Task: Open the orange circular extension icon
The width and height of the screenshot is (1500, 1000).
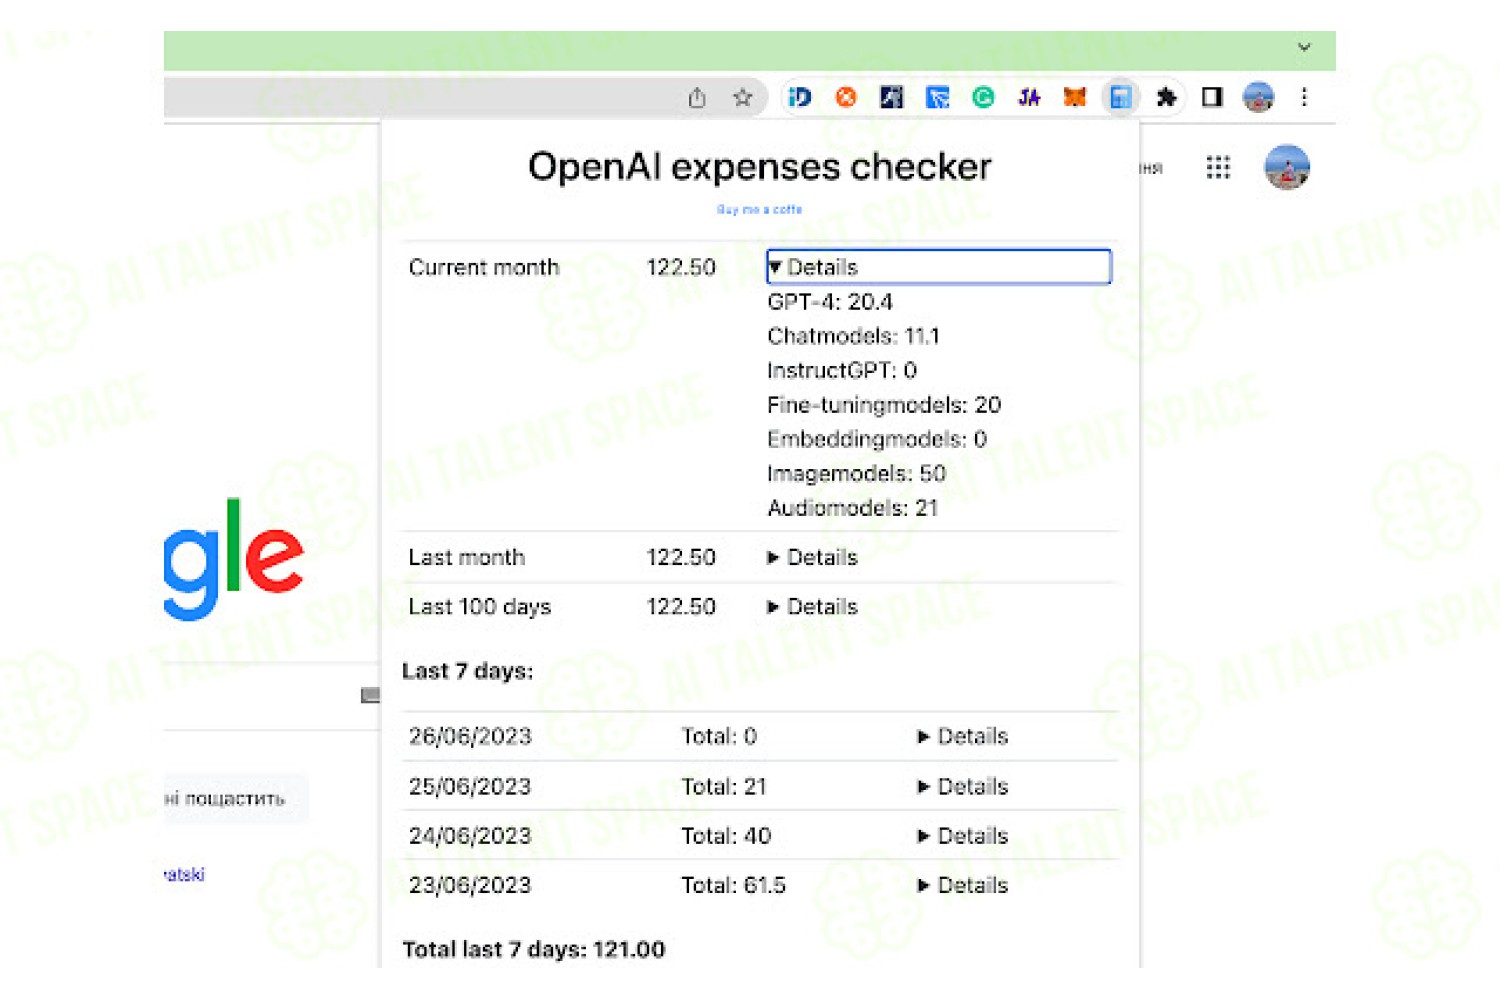Action: point(846,97)
